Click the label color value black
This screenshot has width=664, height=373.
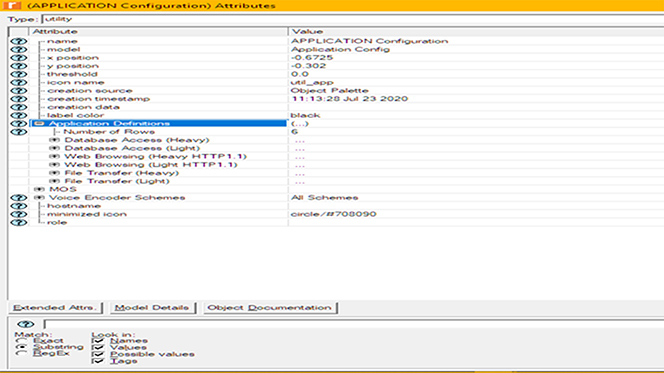click(305, 116)
